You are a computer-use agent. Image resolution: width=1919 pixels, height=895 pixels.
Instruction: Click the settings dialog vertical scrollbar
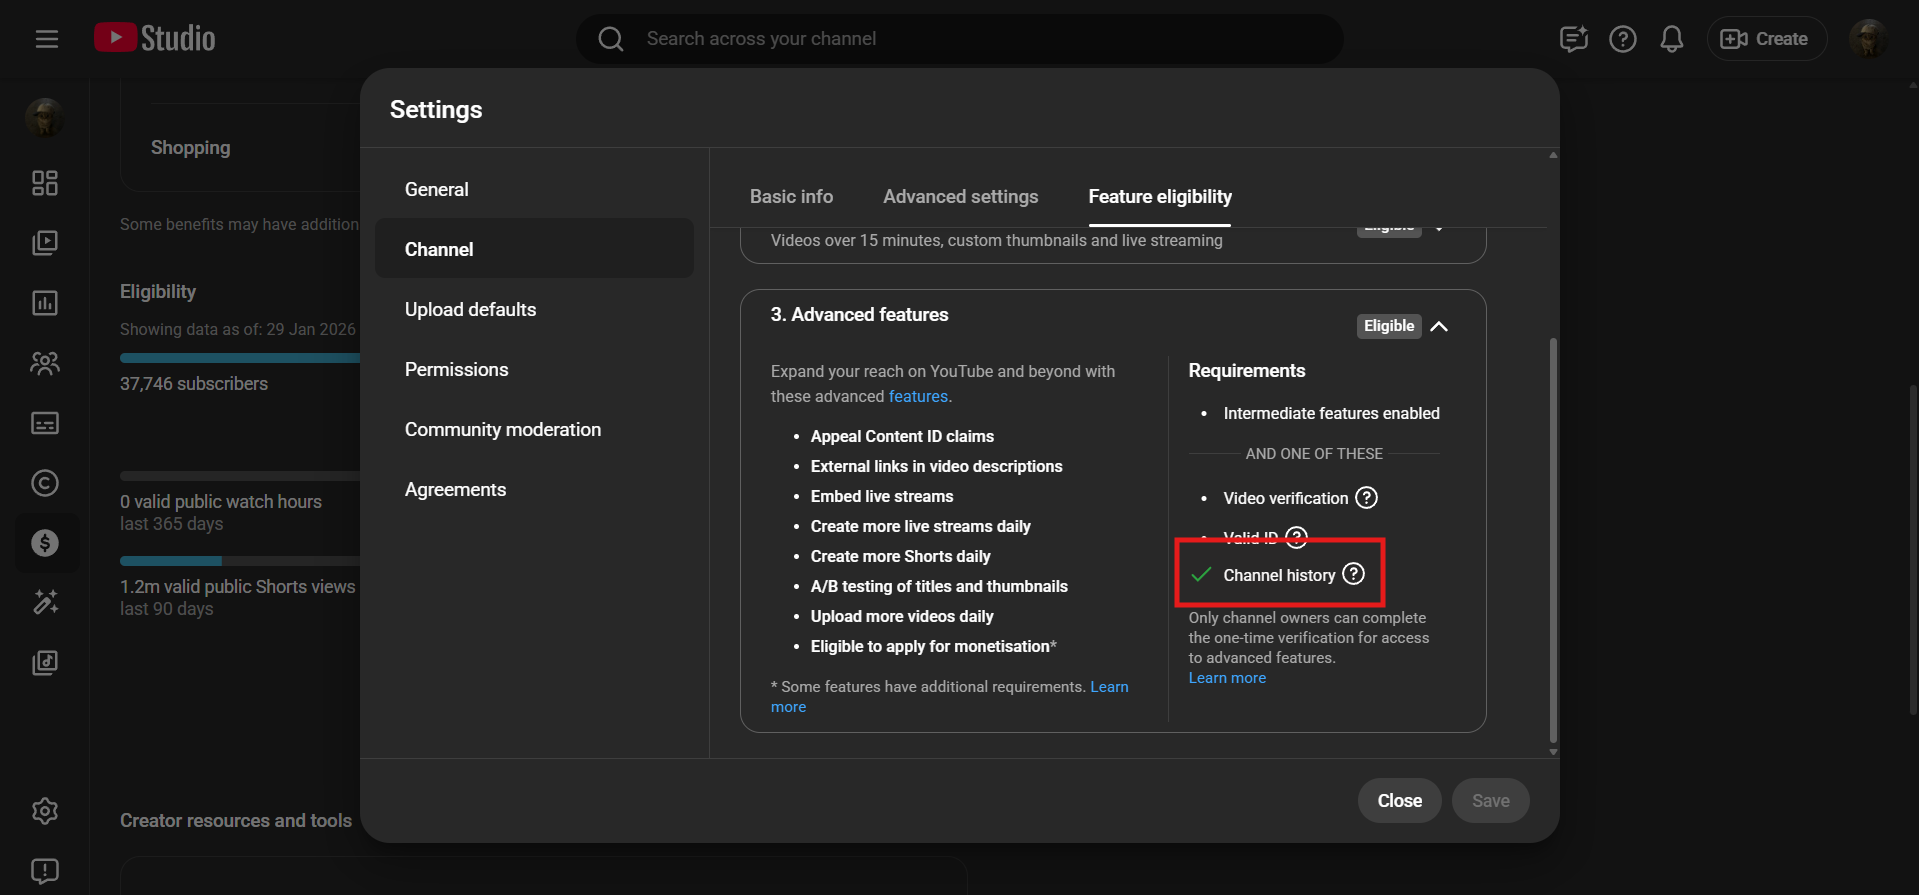pos(1553,540)
